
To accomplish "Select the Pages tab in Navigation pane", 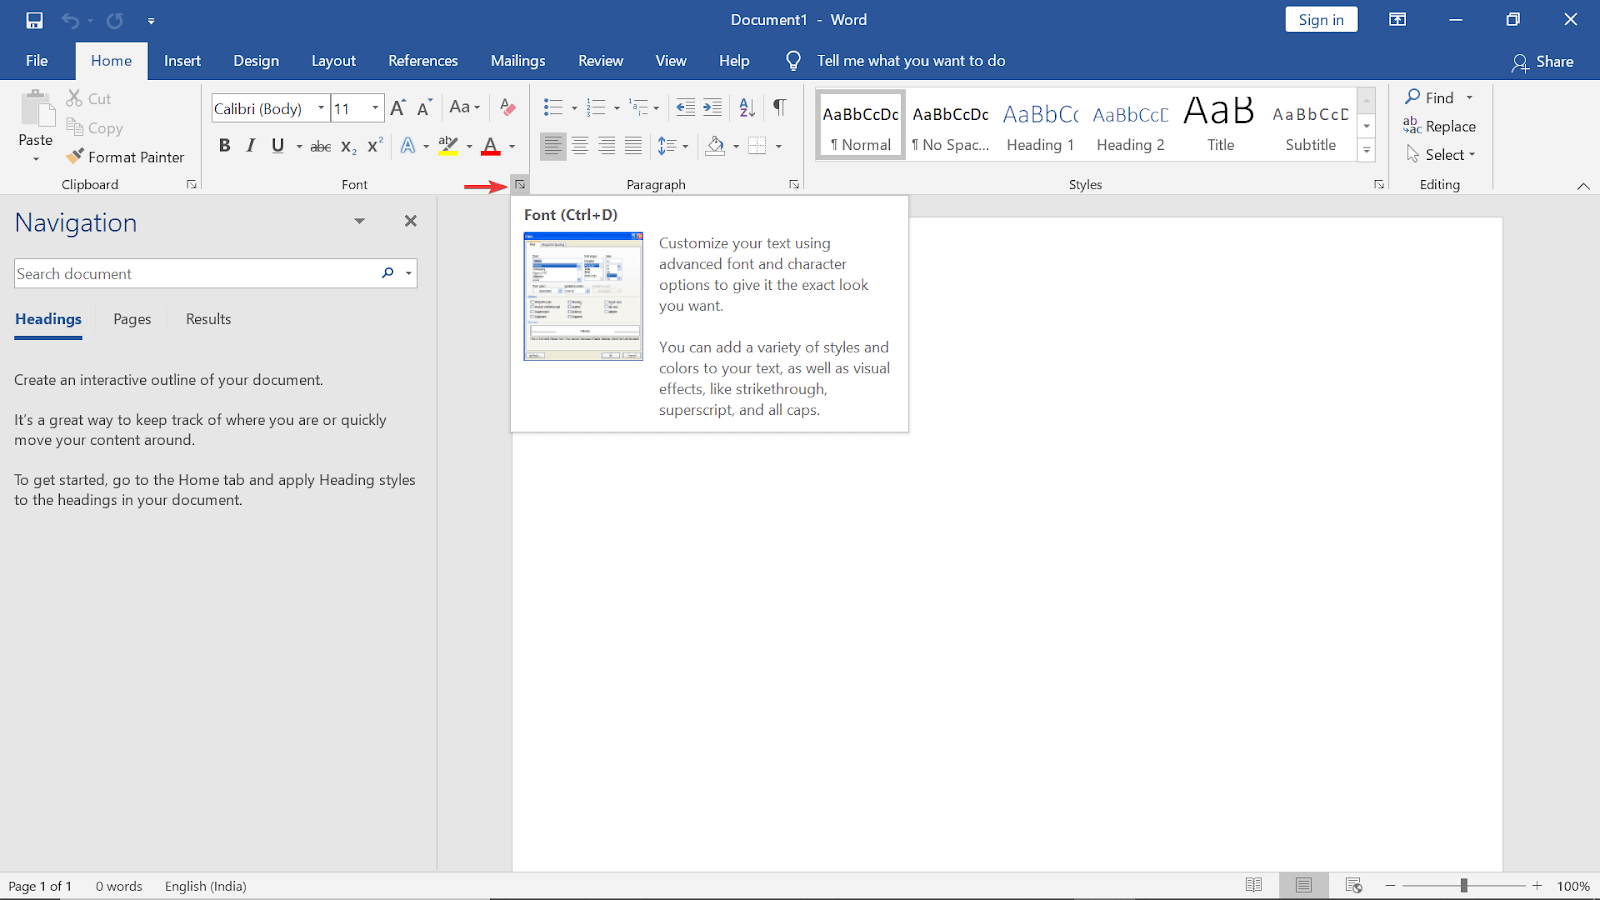I will click(x=131, y=318).
